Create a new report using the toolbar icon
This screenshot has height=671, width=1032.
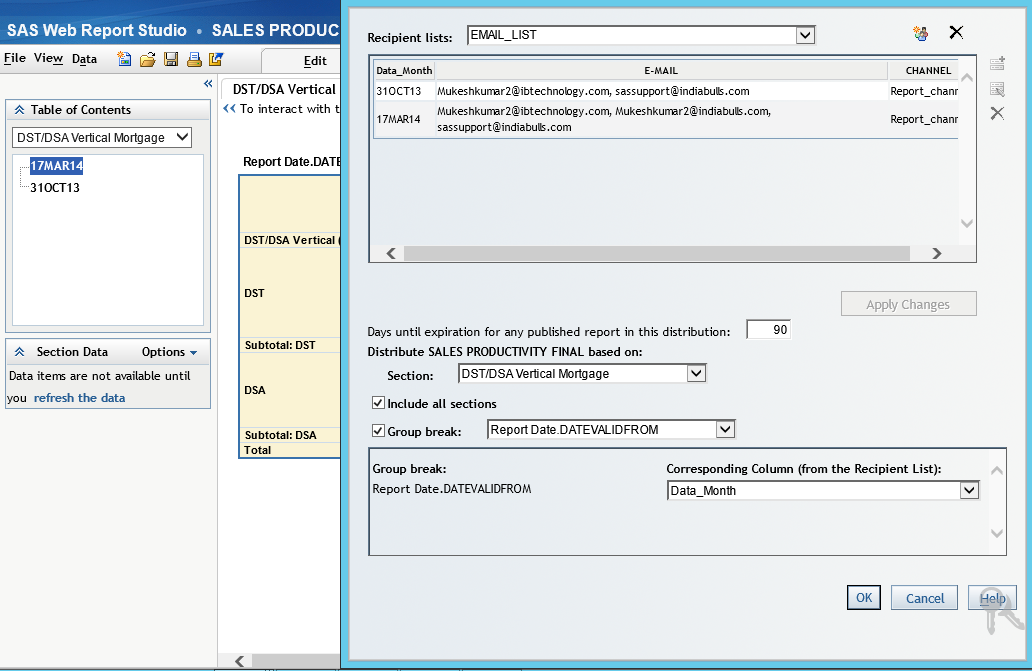tap(123, 60)
